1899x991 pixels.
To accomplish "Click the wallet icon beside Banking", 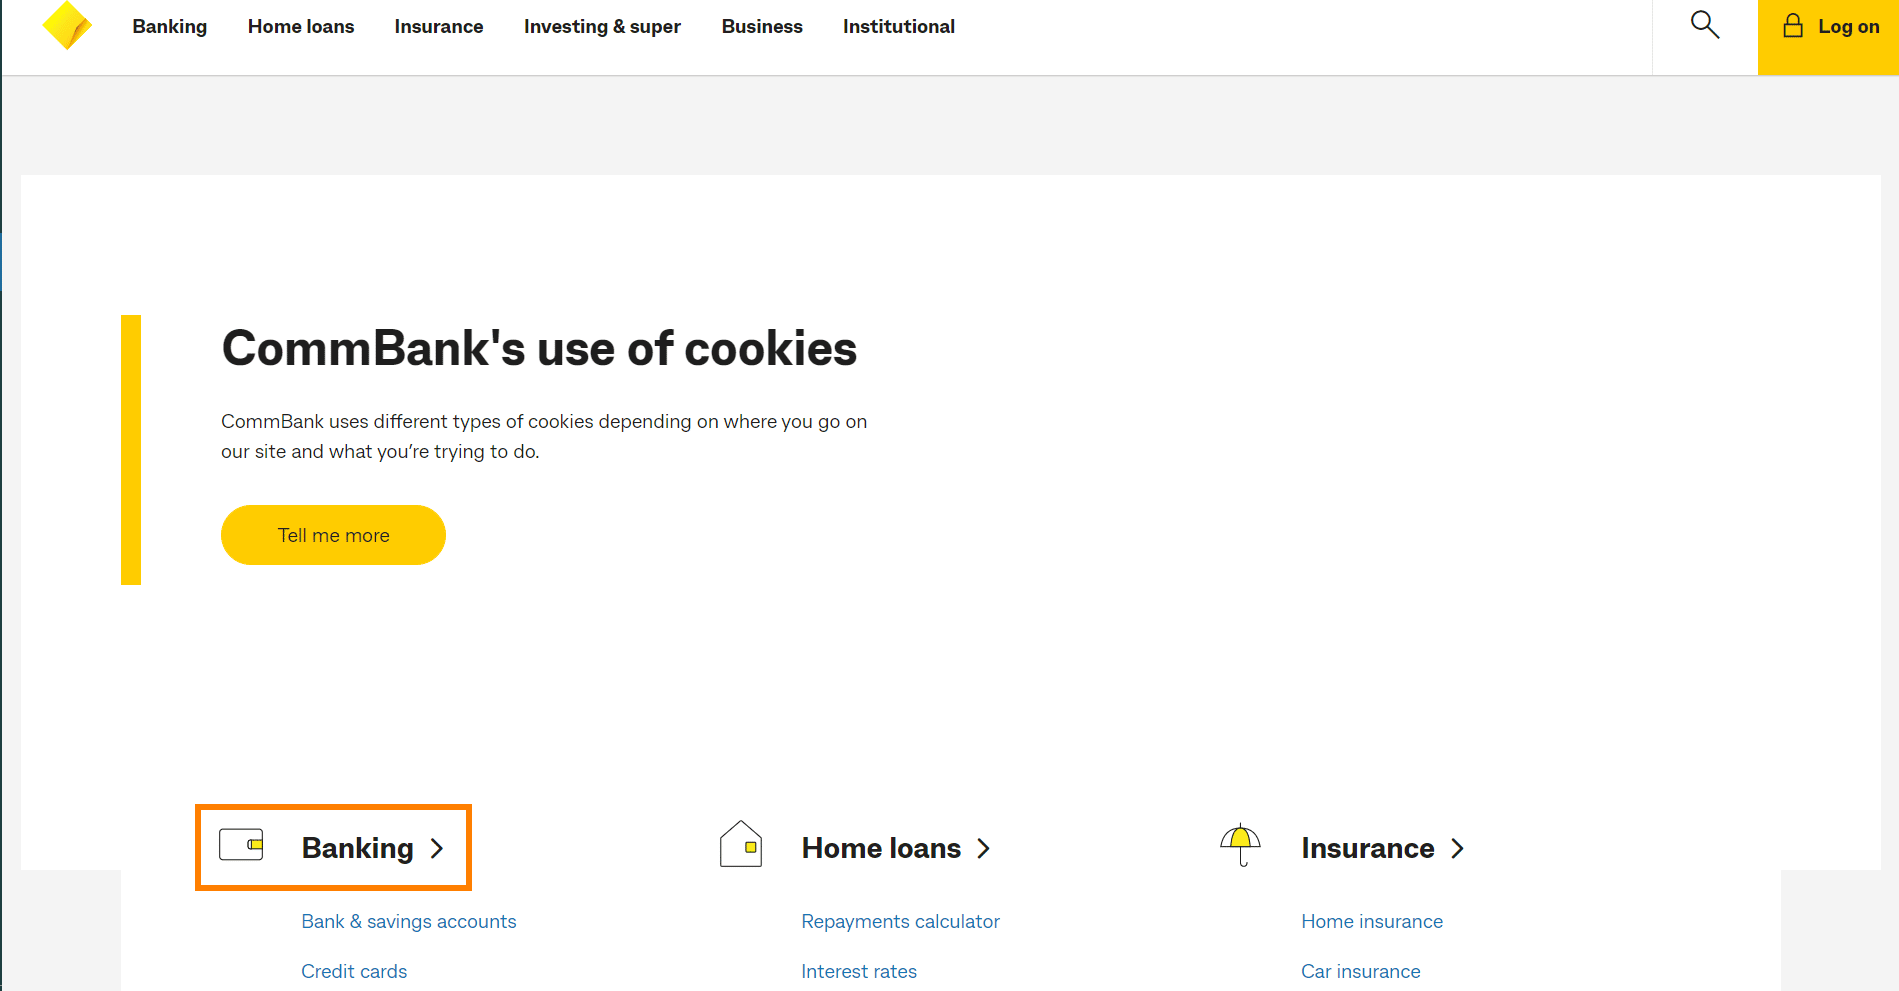I will tap(241, 845).
